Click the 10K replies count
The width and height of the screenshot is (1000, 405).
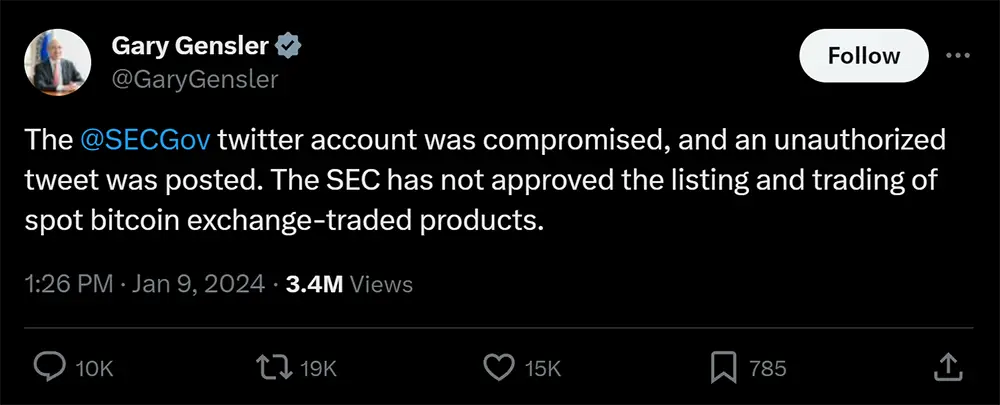pos(95,369)
